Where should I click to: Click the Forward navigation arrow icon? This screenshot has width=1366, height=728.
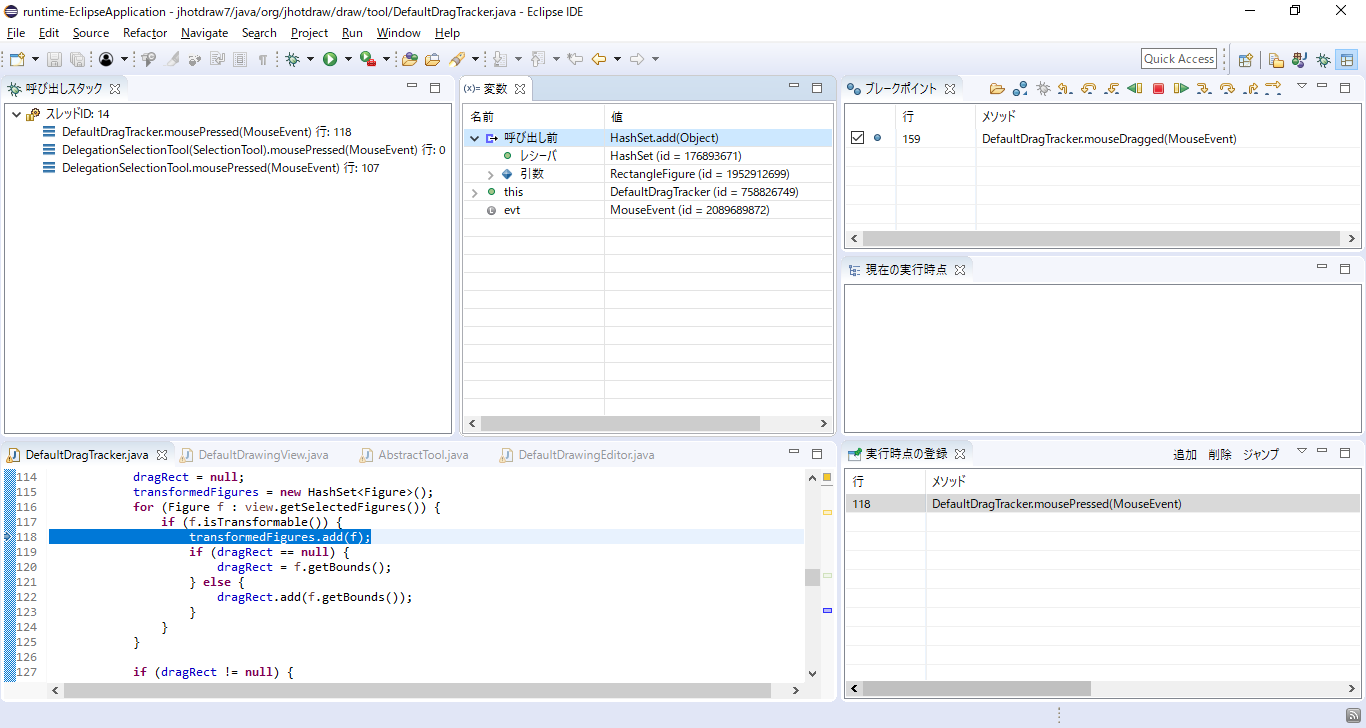637,59
